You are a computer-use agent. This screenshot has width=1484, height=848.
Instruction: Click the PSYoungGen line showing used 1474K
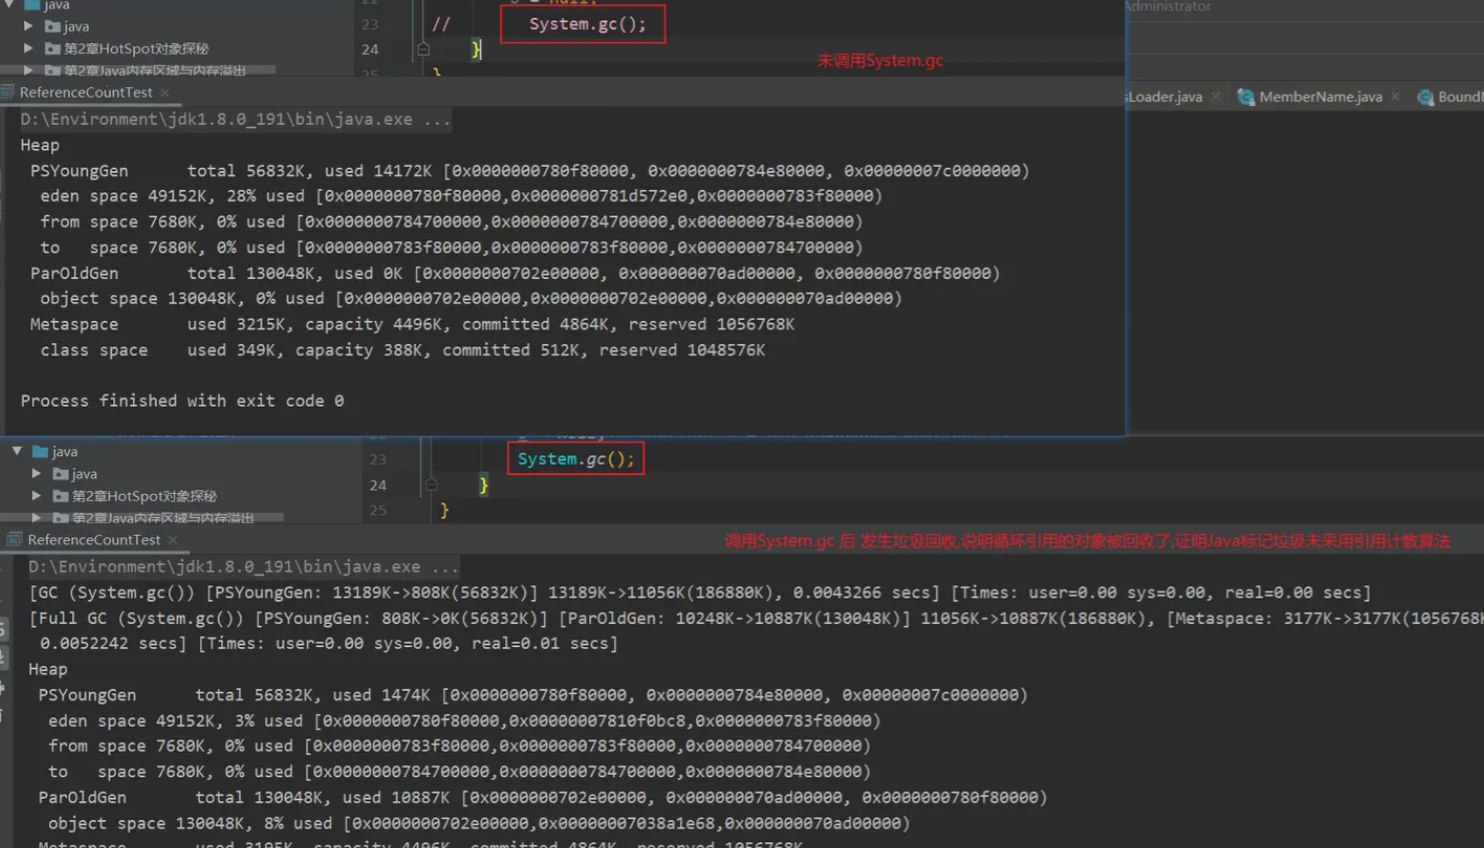[x=533, y=695]
